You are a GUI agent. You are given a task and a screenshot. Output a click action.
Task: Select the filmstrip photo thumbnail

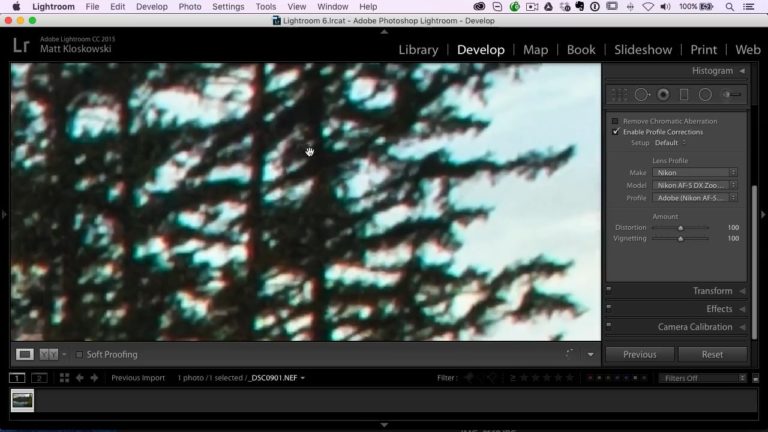(x=23, y=400)
